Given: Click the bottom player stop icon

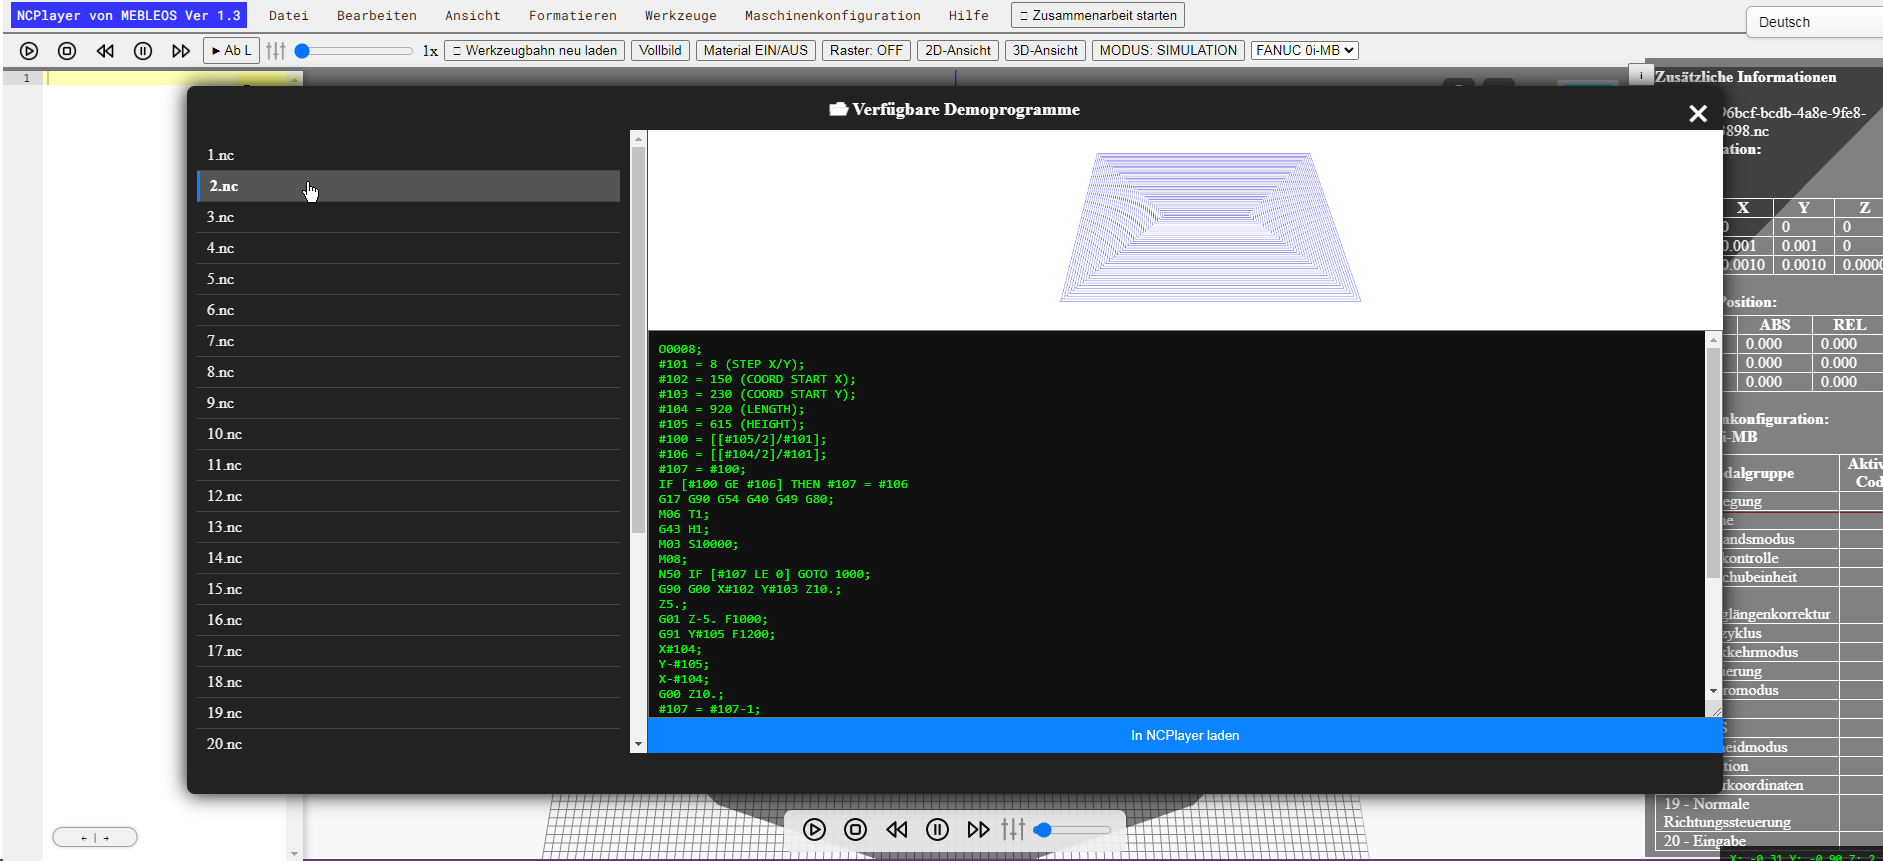Looking at the screenshot, I should tap(855, 829).
